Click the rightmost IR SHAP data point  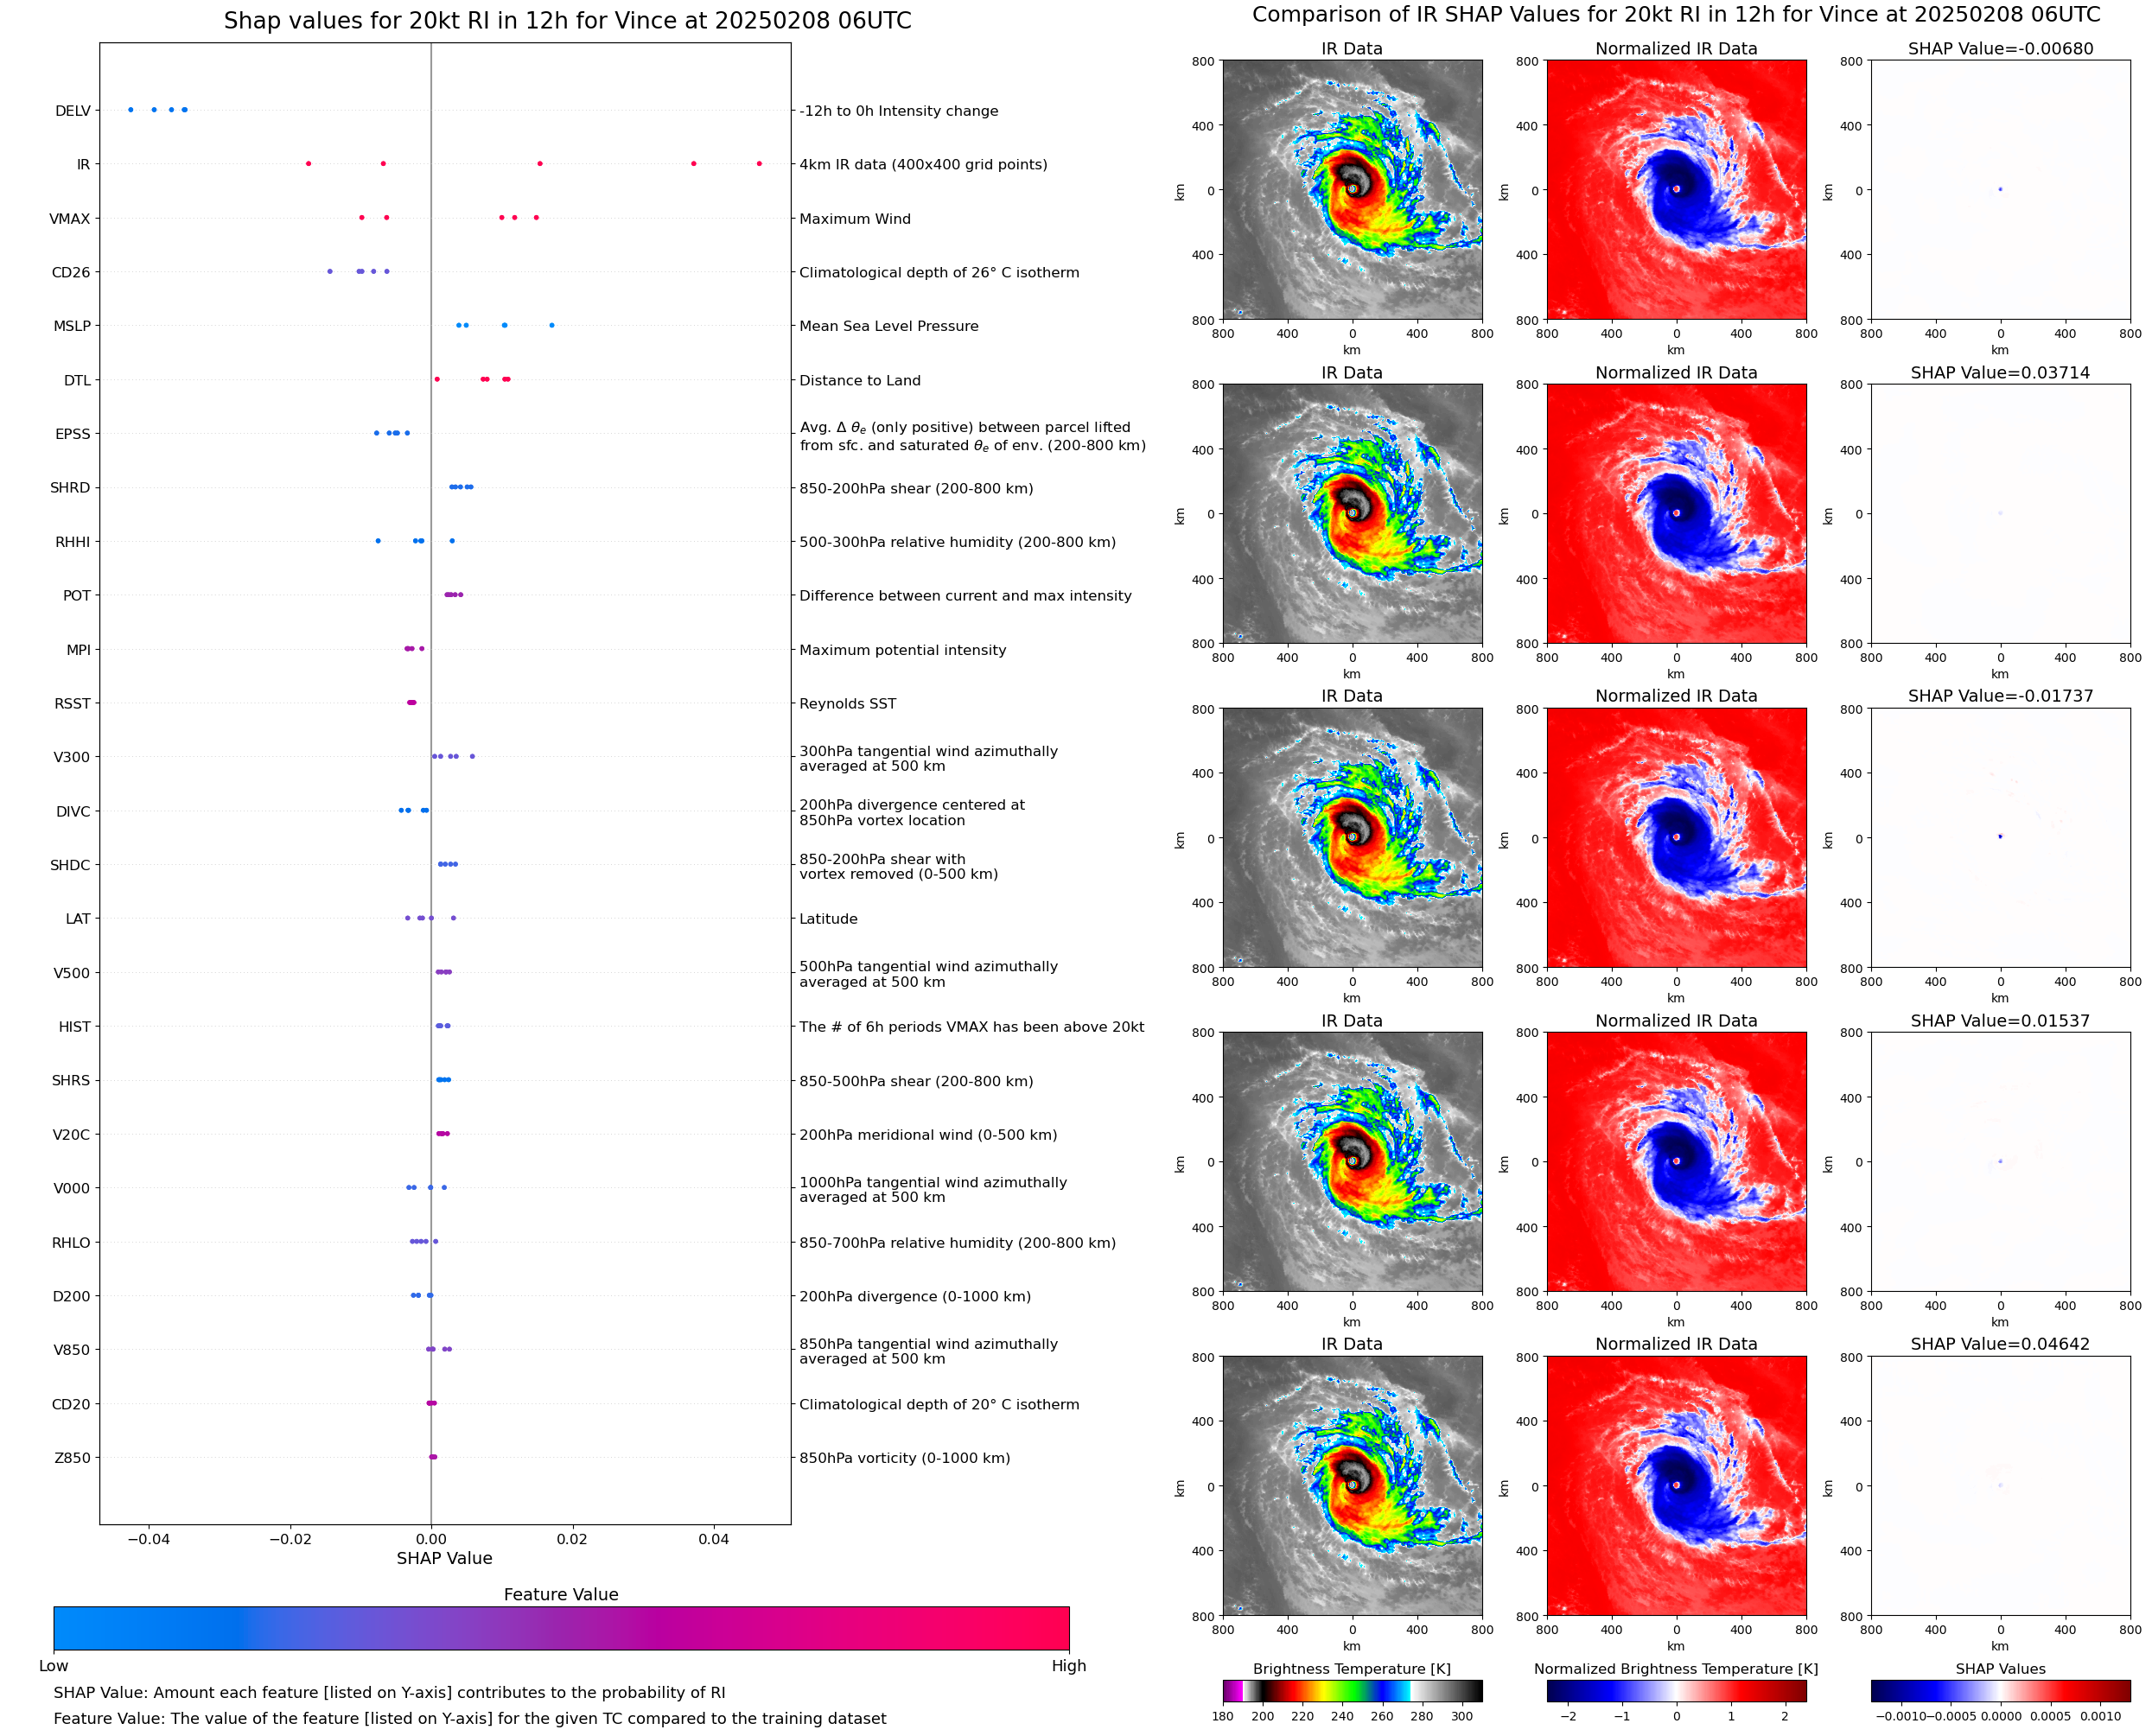point(759,163)
